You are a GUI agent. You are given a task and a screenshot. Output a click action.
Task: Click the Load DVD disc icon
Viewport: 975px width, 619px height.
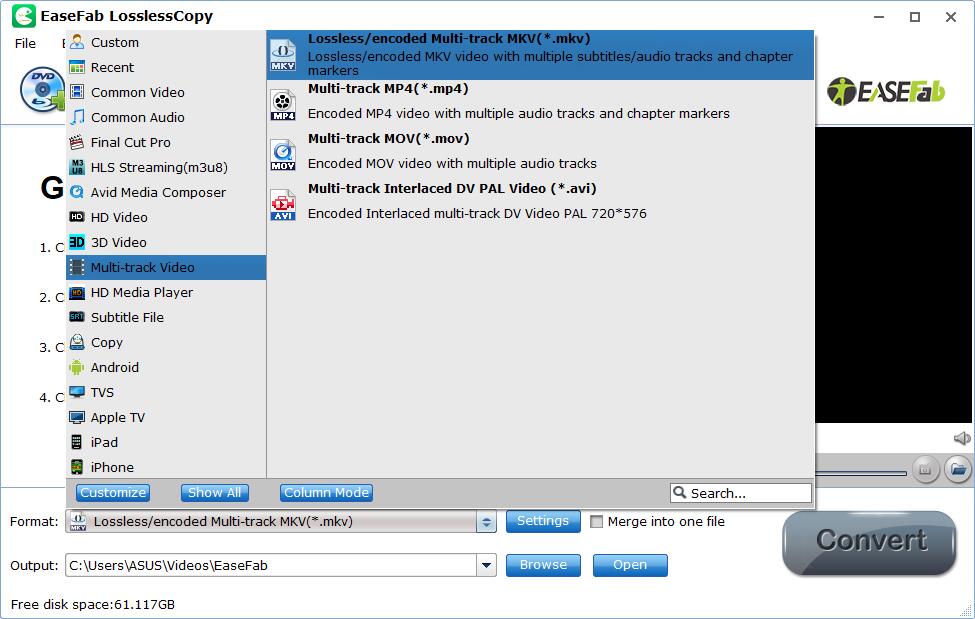point(42,90)
